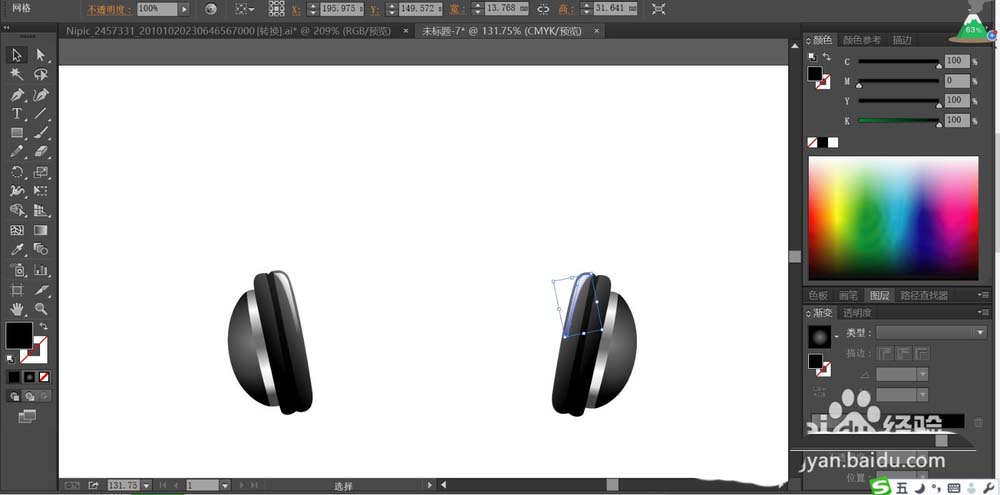The height and width of the screenshot is (495, 1000).
Task: Open the 颜色参考 panel tab
Action: [x=862, y=40]
